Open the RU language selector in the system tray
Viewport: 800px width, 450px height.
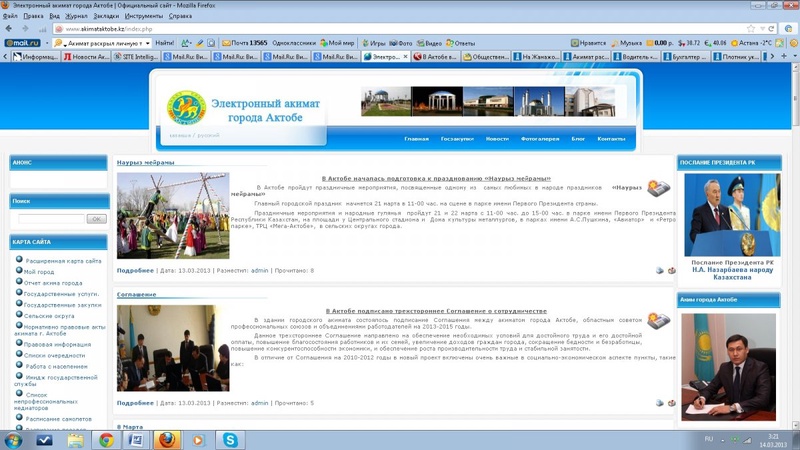tap(709, 439)
